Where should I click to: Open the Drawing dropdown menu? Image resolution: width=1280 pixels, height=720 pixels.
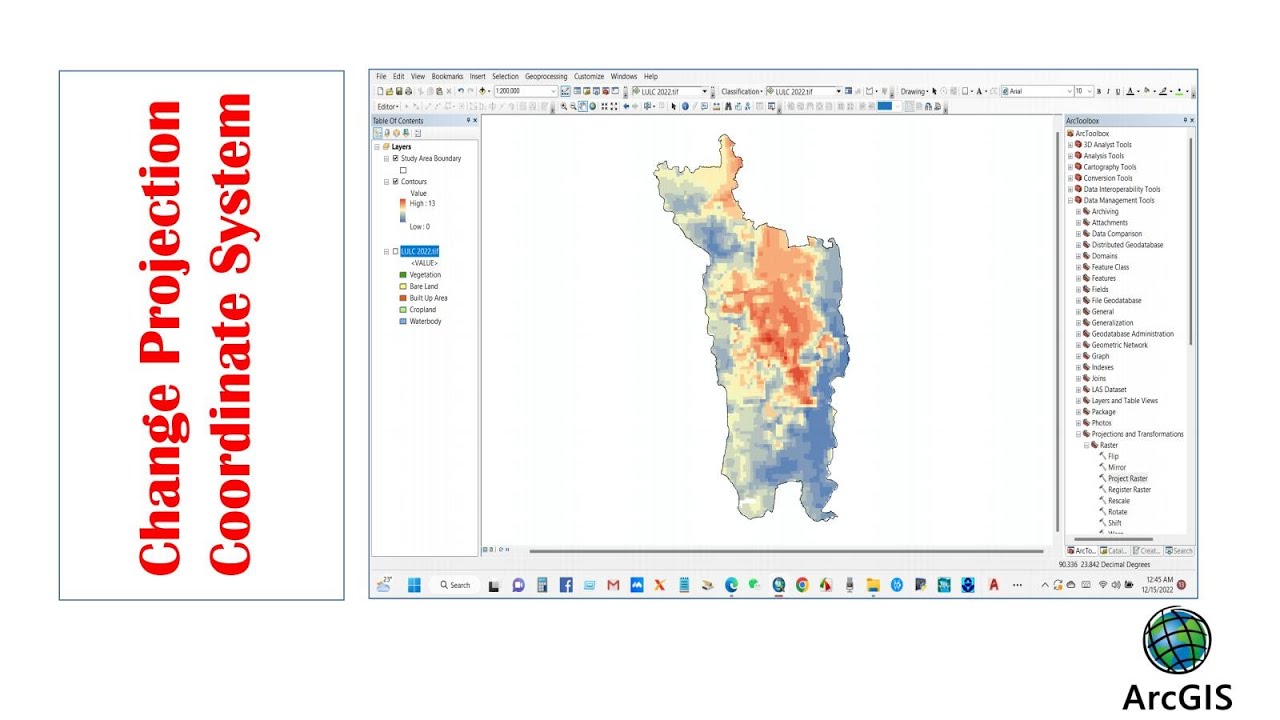coord(915,91)
